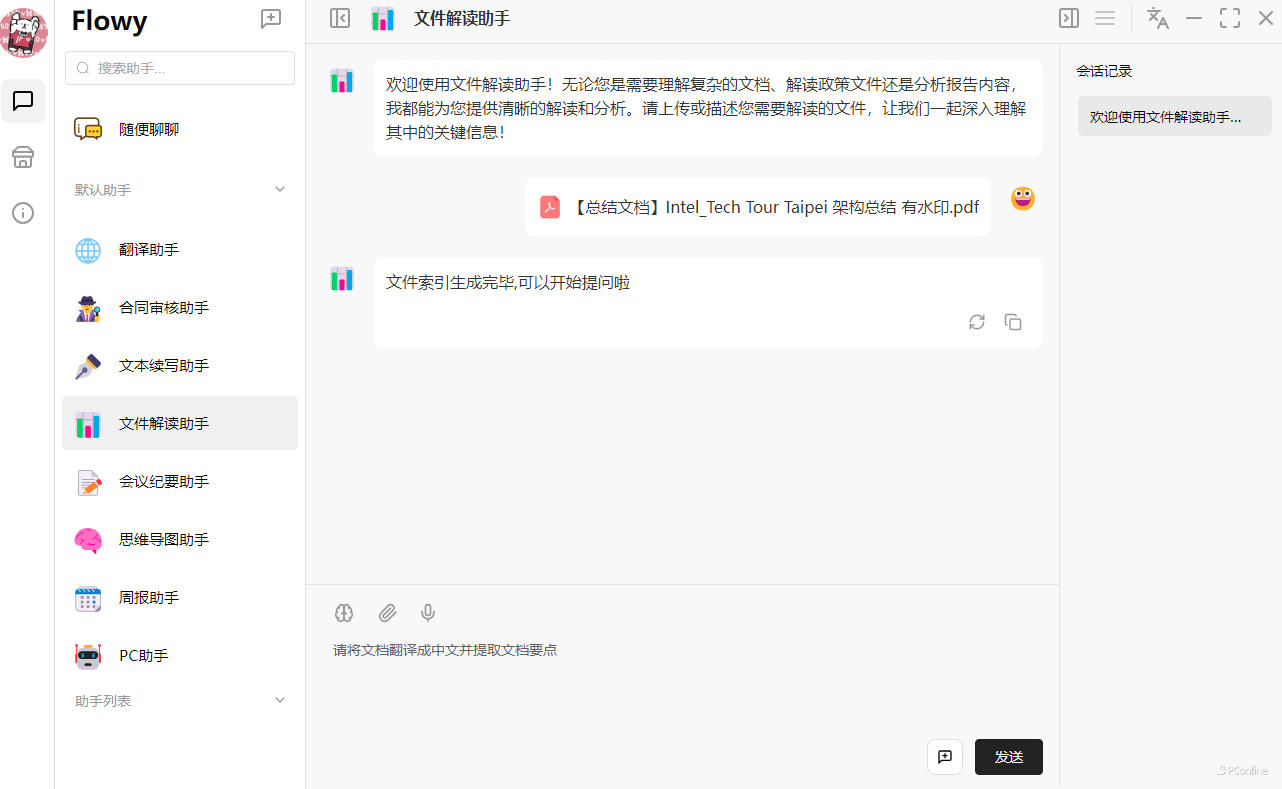Click the attach file paperclip icon
This screenshot has width=1282, height=789.
pos(387,613)
